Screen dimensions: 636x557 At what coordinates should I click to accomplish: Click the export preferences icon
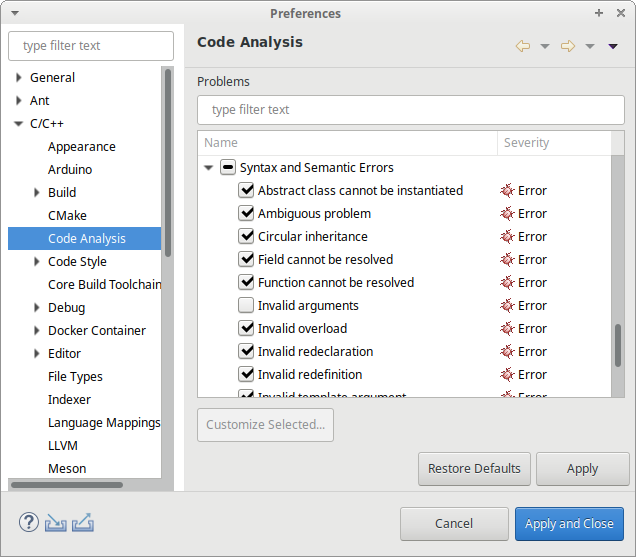[x=83, y=523]
